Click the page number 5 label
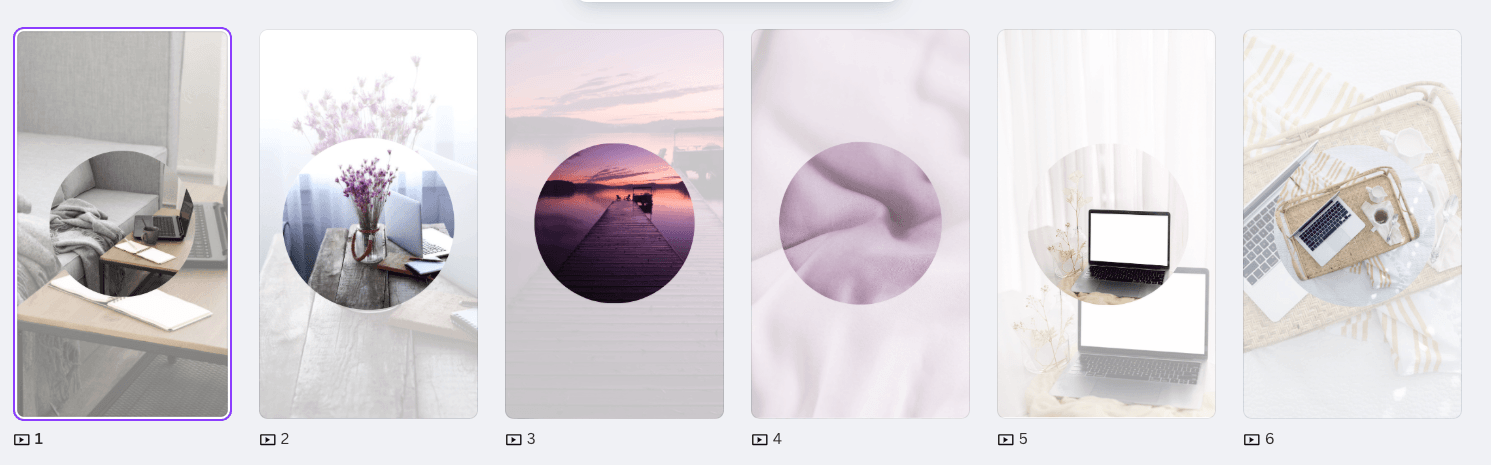Viewport: 1491px width, 465px height. tap(1023, 439)
